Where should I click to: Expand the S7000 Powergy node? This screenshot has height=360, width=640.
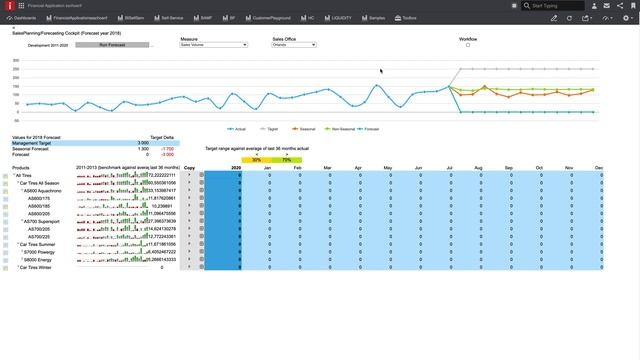pyautogui.click(x=22, y=251)
